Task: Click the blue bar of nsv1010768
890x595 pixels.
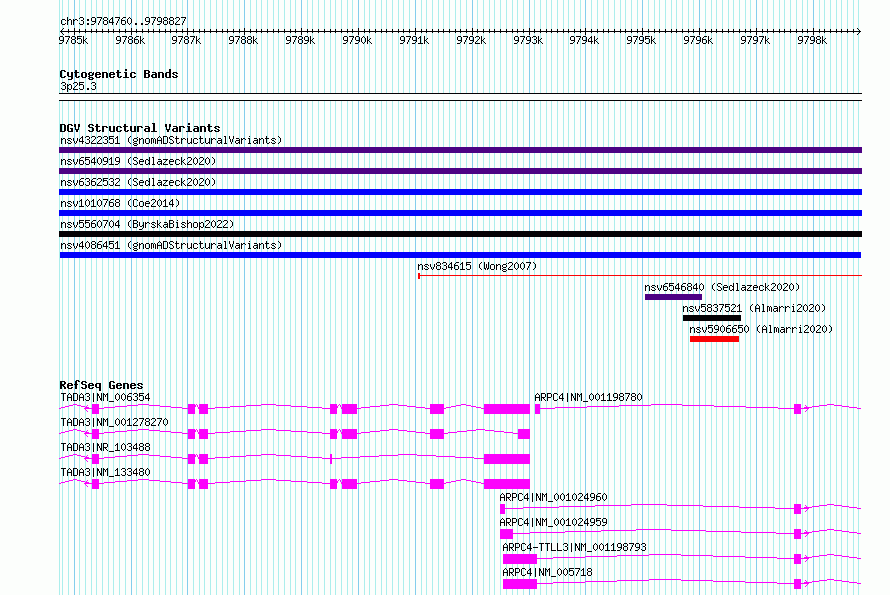Action: 460,213
